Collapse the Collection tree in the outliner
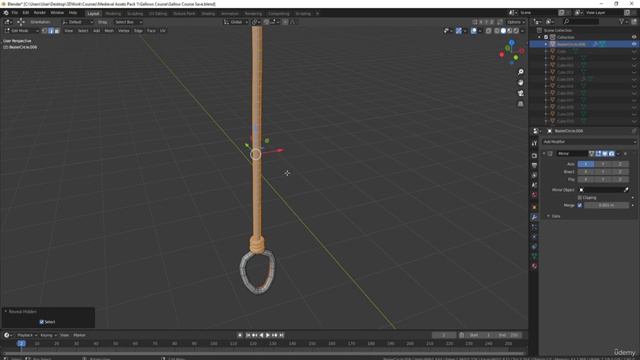The height and width of the screenshot is (360, 640). 540,37
